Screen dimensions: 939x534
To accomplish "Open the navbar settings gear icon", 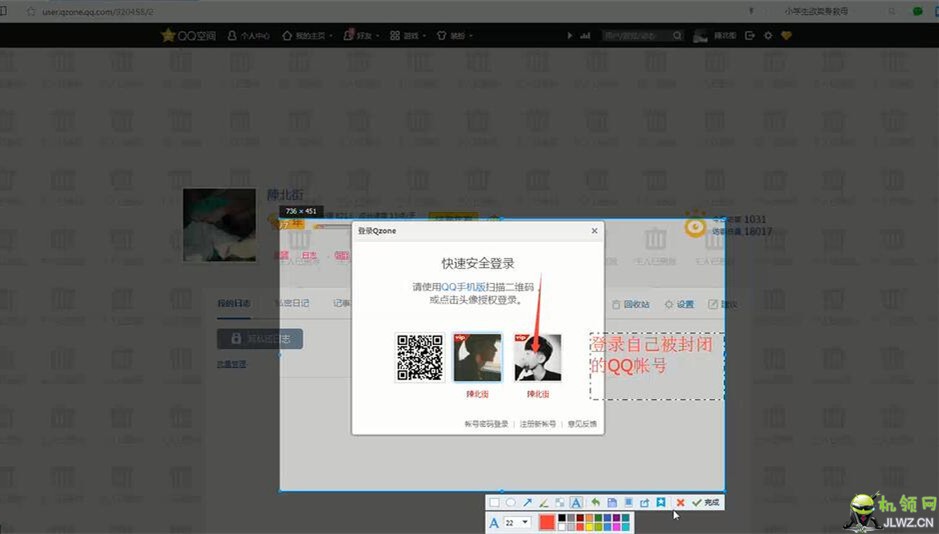I will [x=768, y=36].
